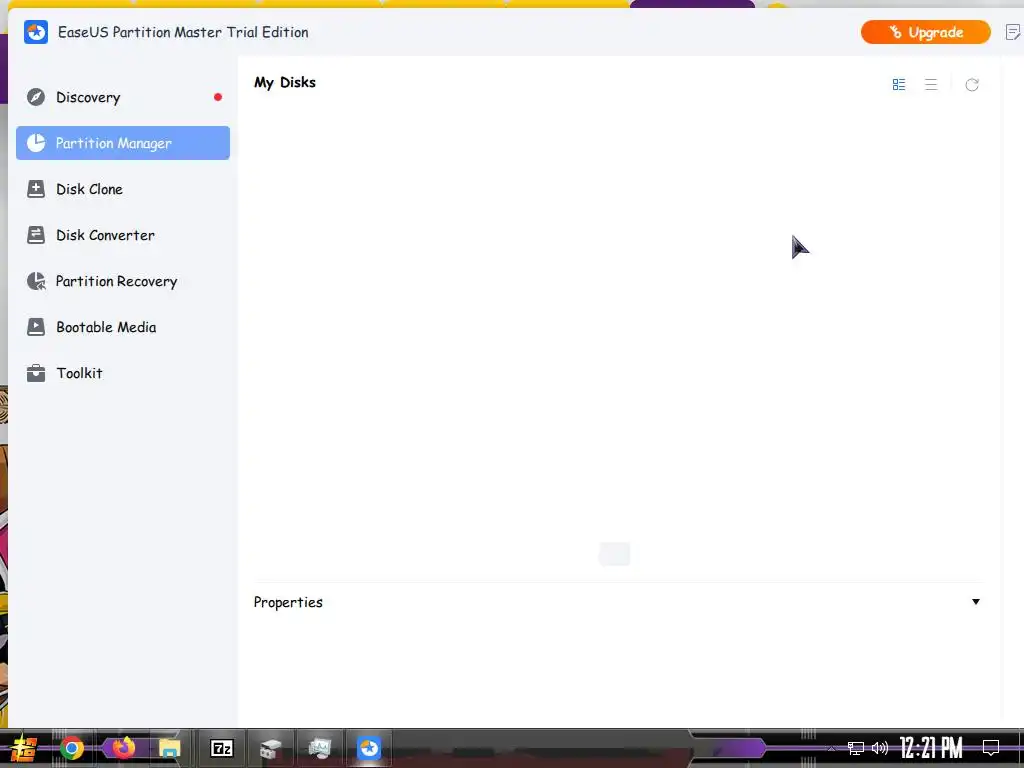The width and height of the screenshot is (1024, 768).
Task: Open the network icon in system tray
Action: click(x=856, y=748)
